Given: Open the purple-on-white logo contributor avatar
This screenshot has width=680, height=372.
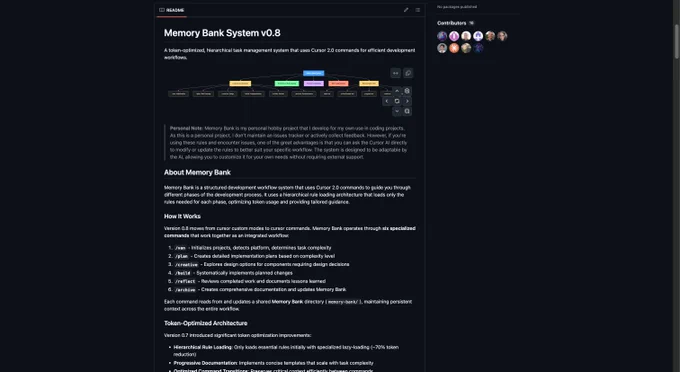Looking at the screenshot, I should tap(478, 36).
